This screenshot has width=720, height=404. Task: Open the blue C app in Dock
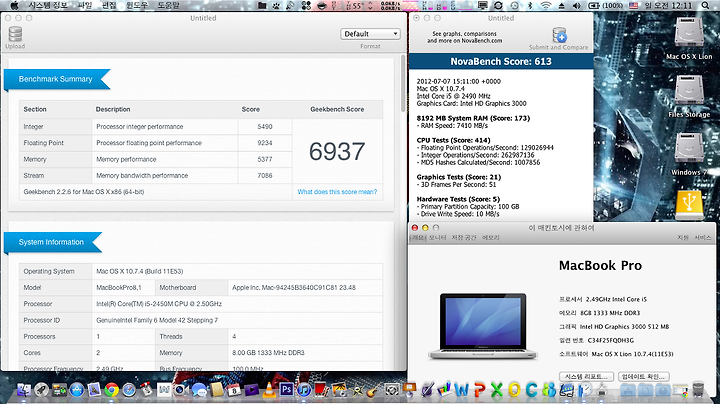[x=532, y=390]
